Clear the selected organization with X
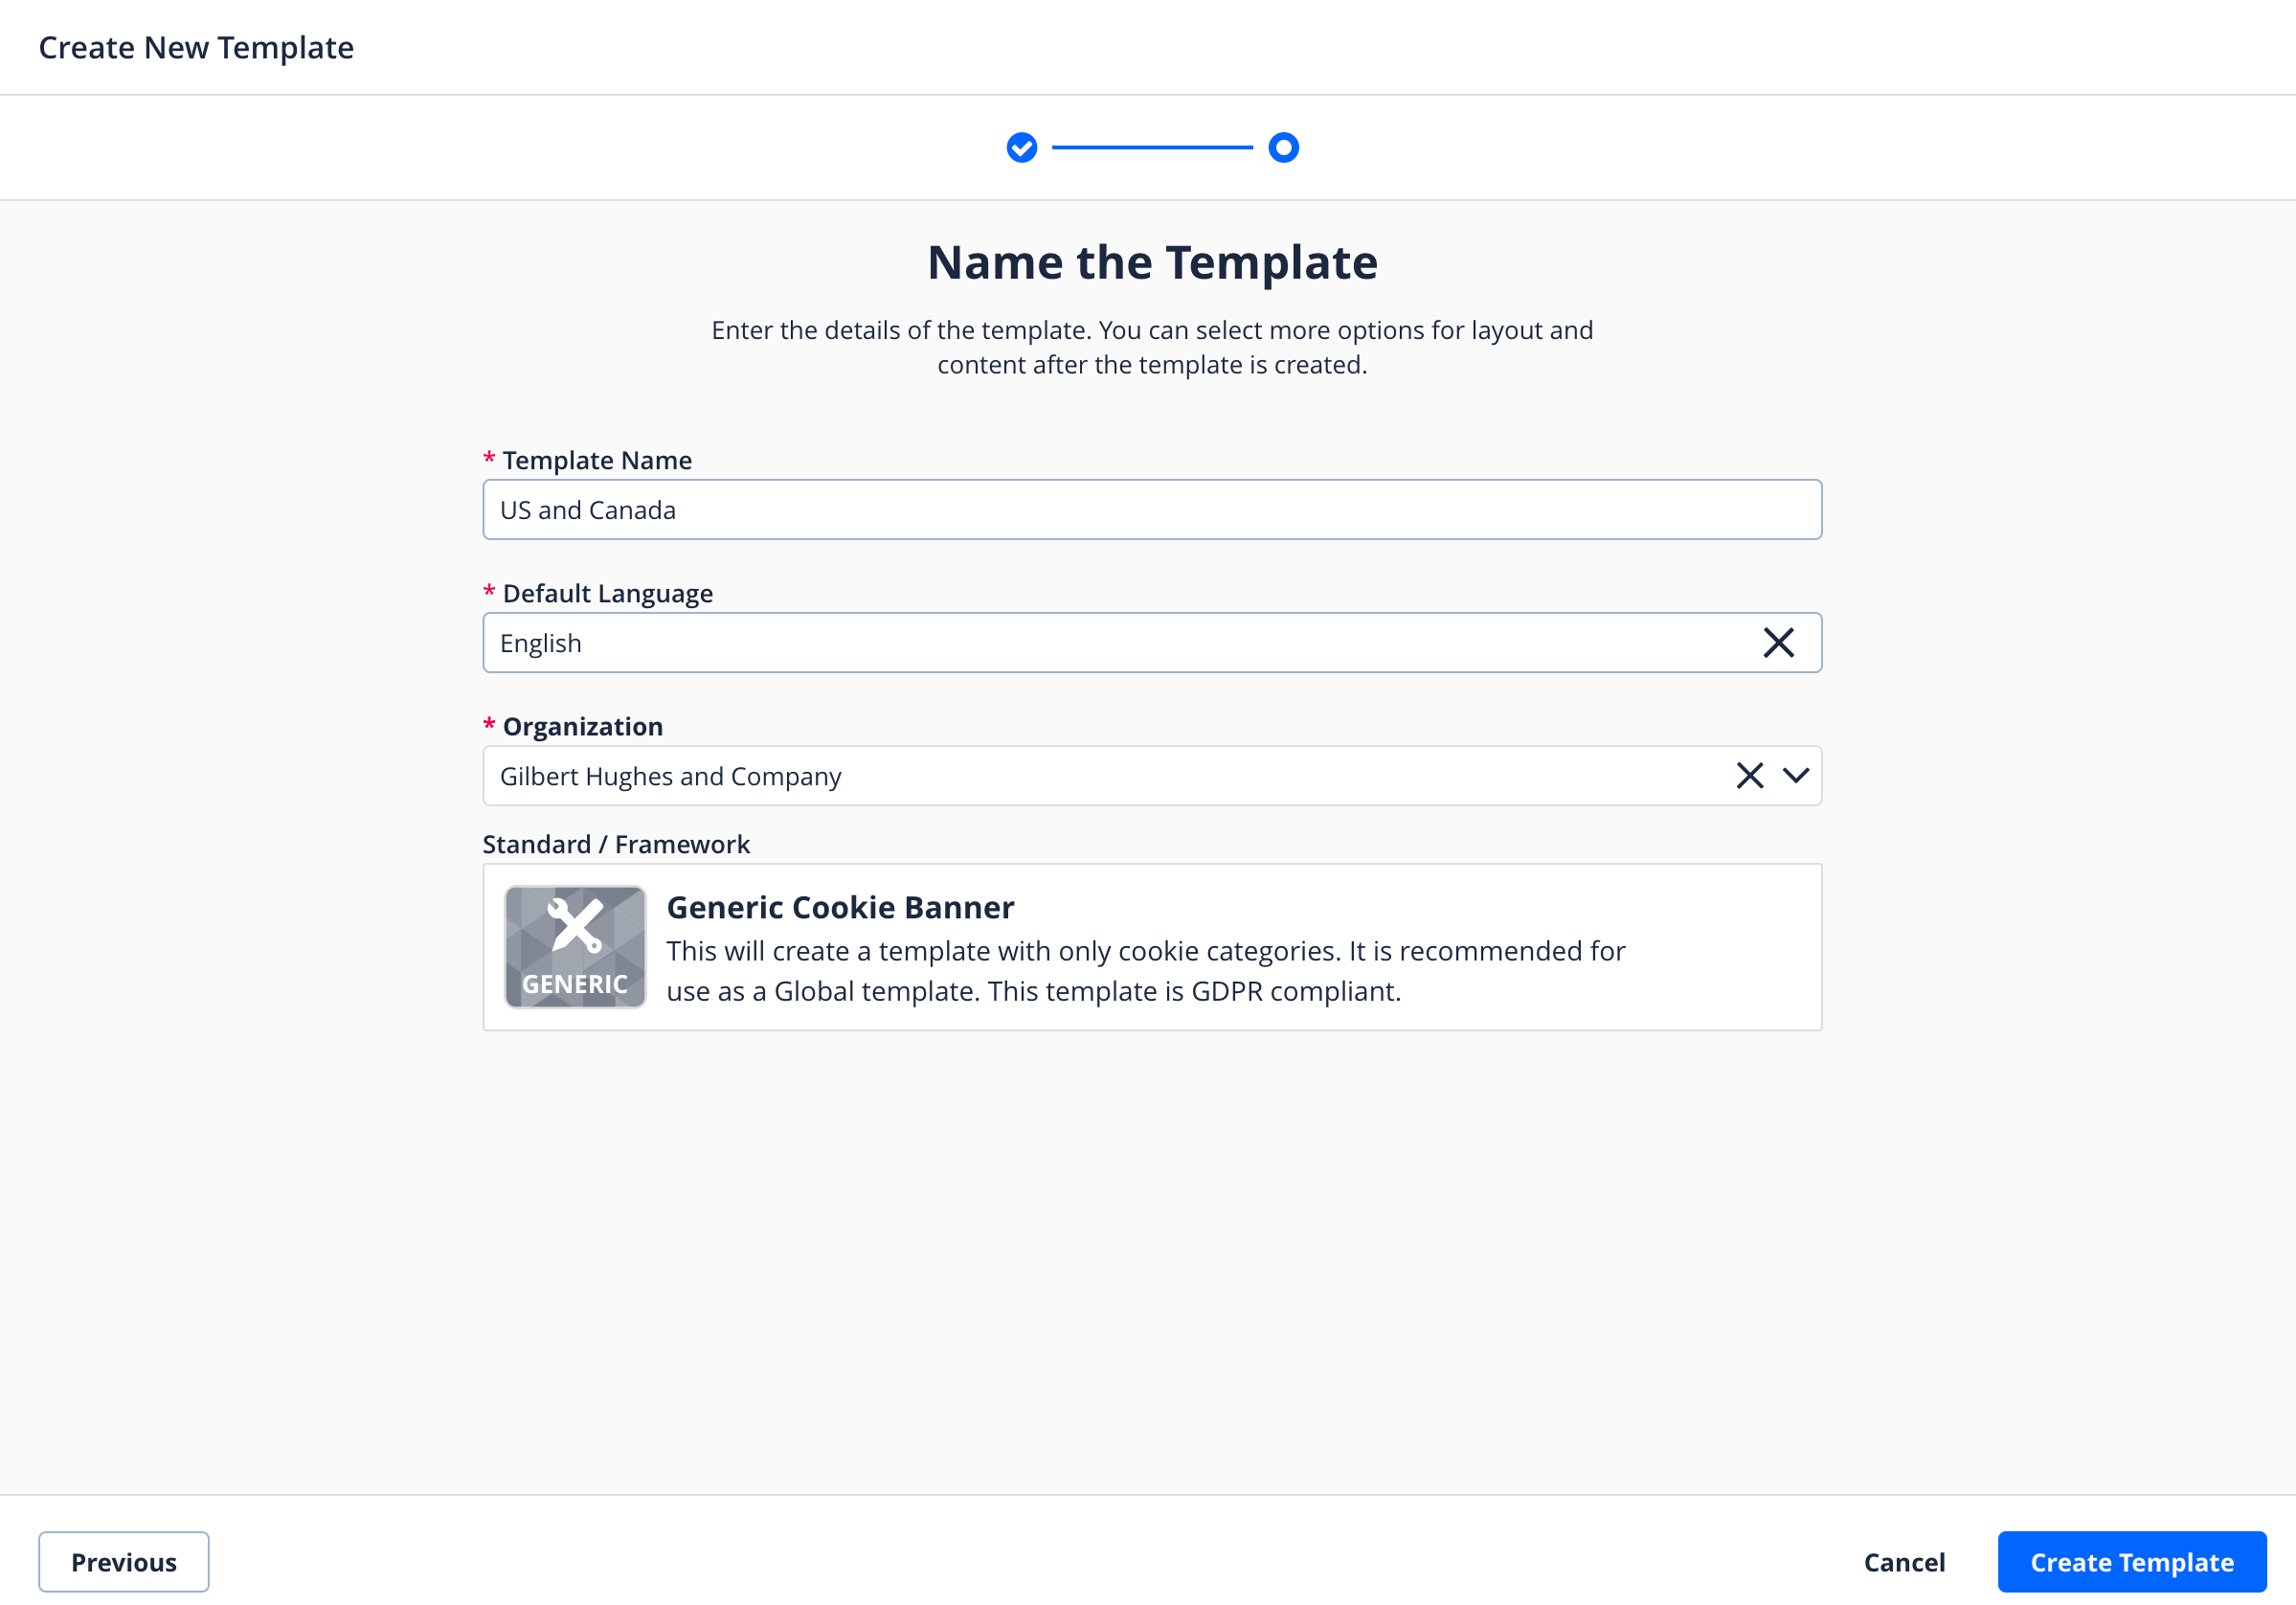This screenshot has height=1605, width=2296. pyautogui.click(x=1749, y=776)
